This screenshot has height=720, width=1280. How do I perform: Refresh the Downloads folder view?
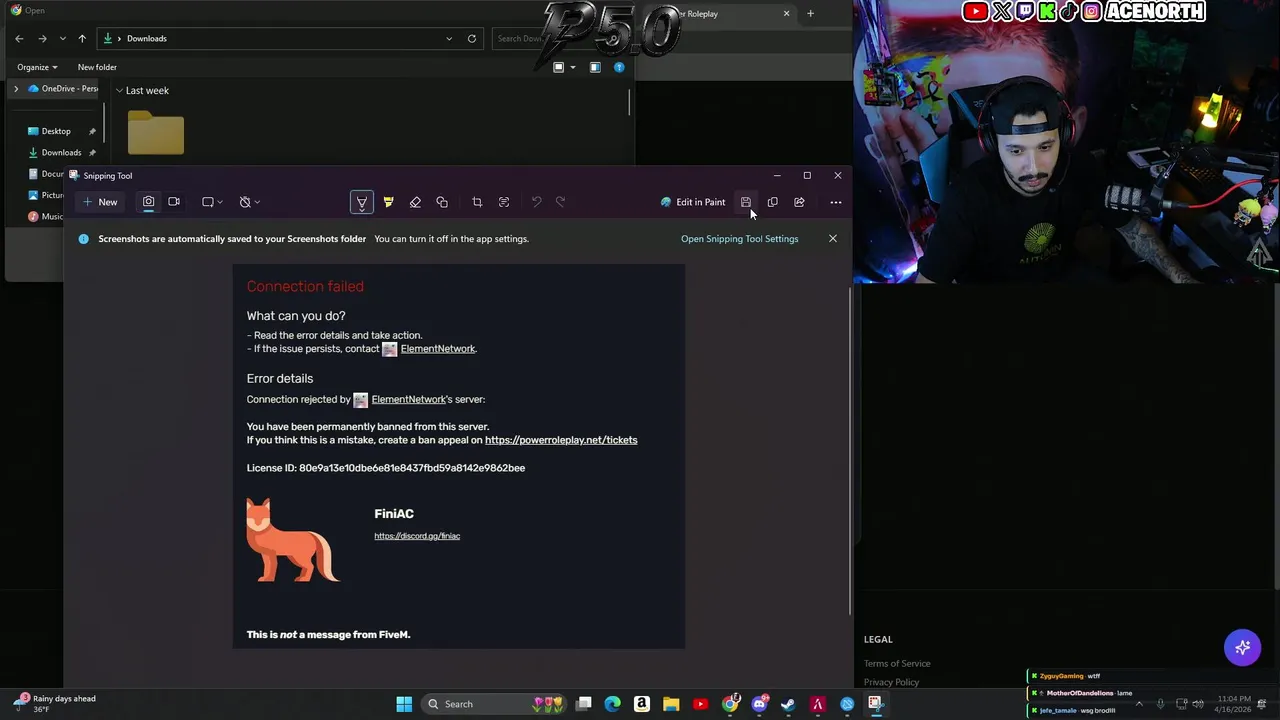pyautogui.click(x=472, y=38)
